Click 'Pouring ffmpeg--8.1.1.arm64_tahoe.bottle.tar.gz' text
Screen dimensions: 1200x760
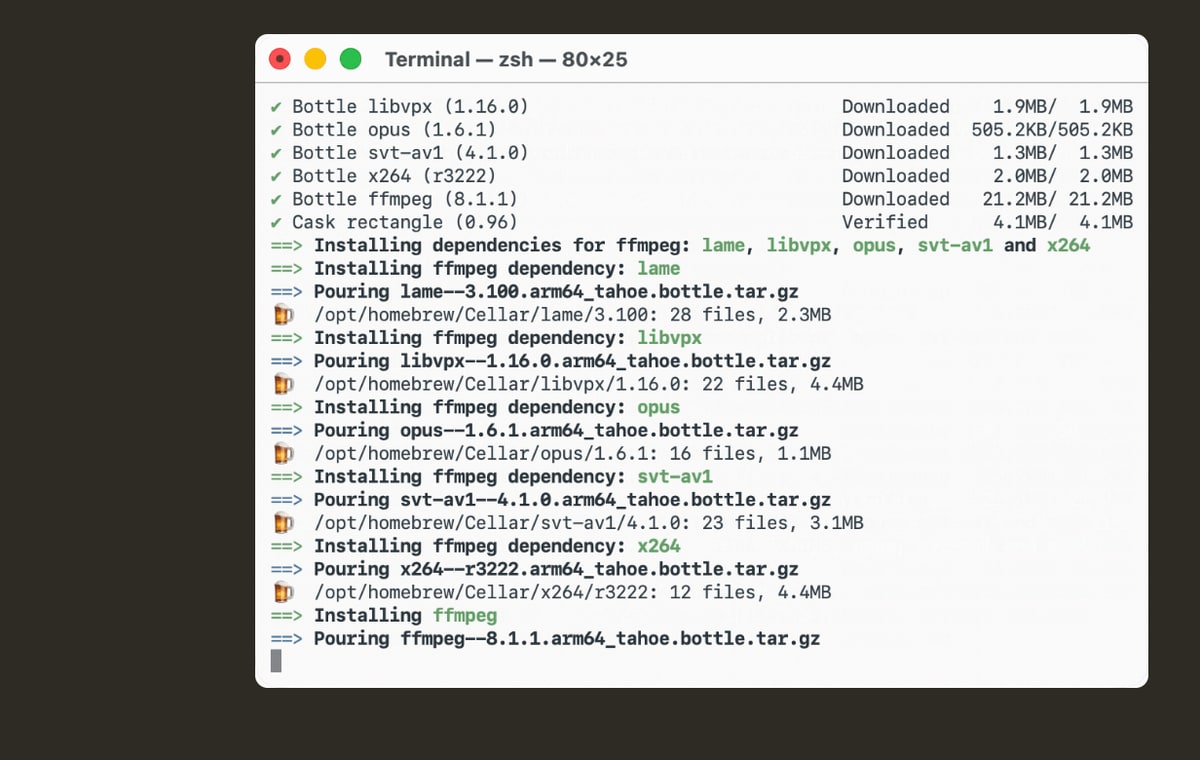click(567, 638)
